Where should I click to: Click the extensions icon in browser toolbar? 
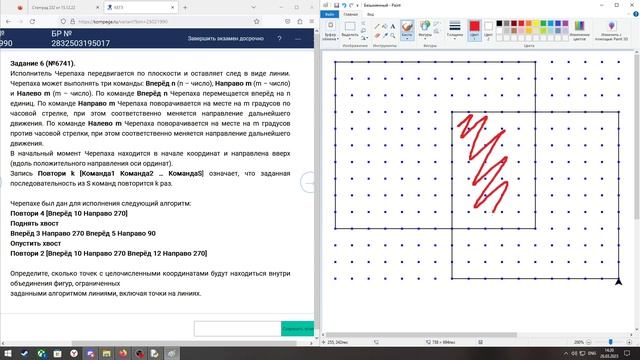coord(300,21)
